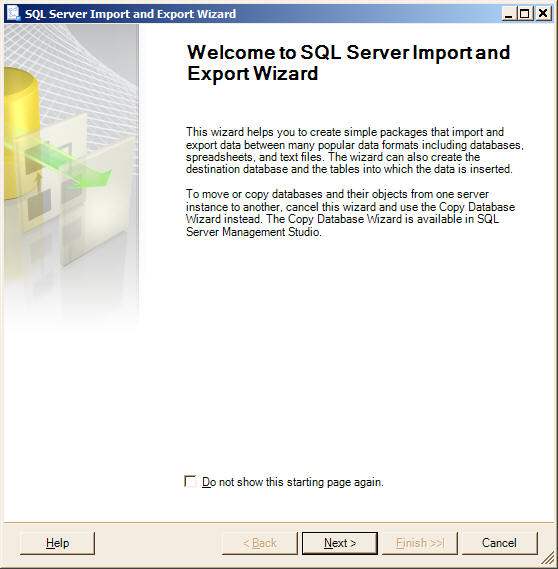Viewport: 558px width, 569px height.
Task: Minimize the wizard window
Action: [x=509, y=14]
